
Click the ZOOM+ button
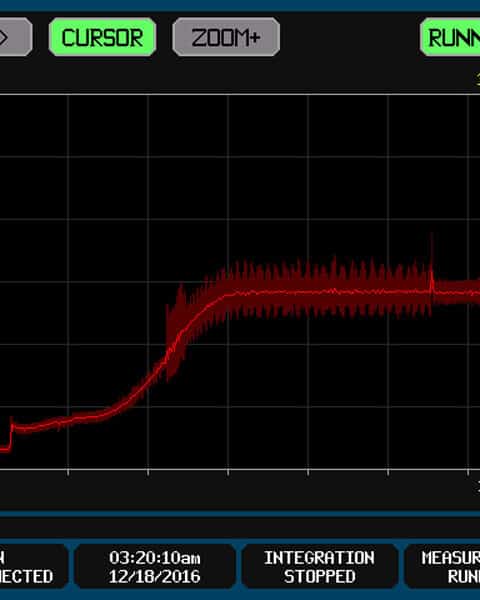click(226, 37)
